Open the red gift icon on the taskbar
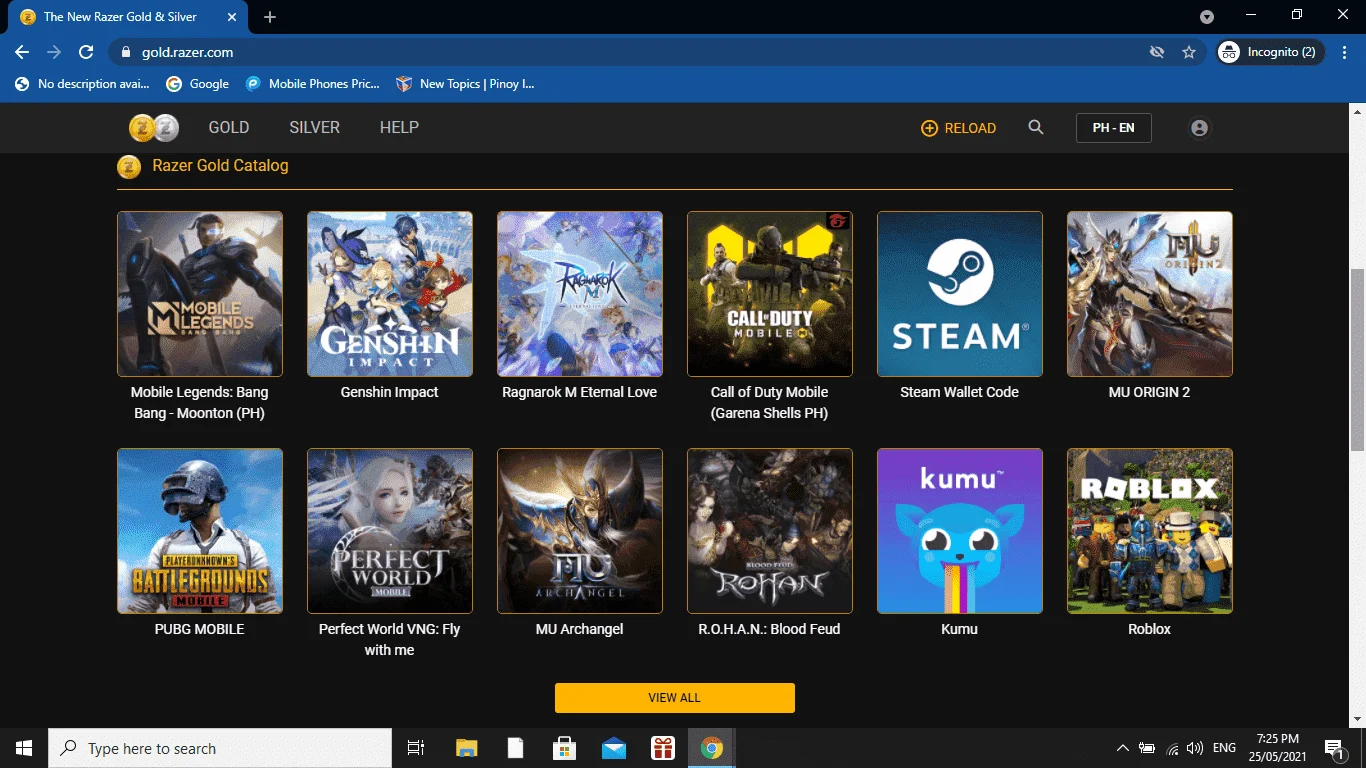The height and width of the screenshot is (768, 1366). click(663, 748)
